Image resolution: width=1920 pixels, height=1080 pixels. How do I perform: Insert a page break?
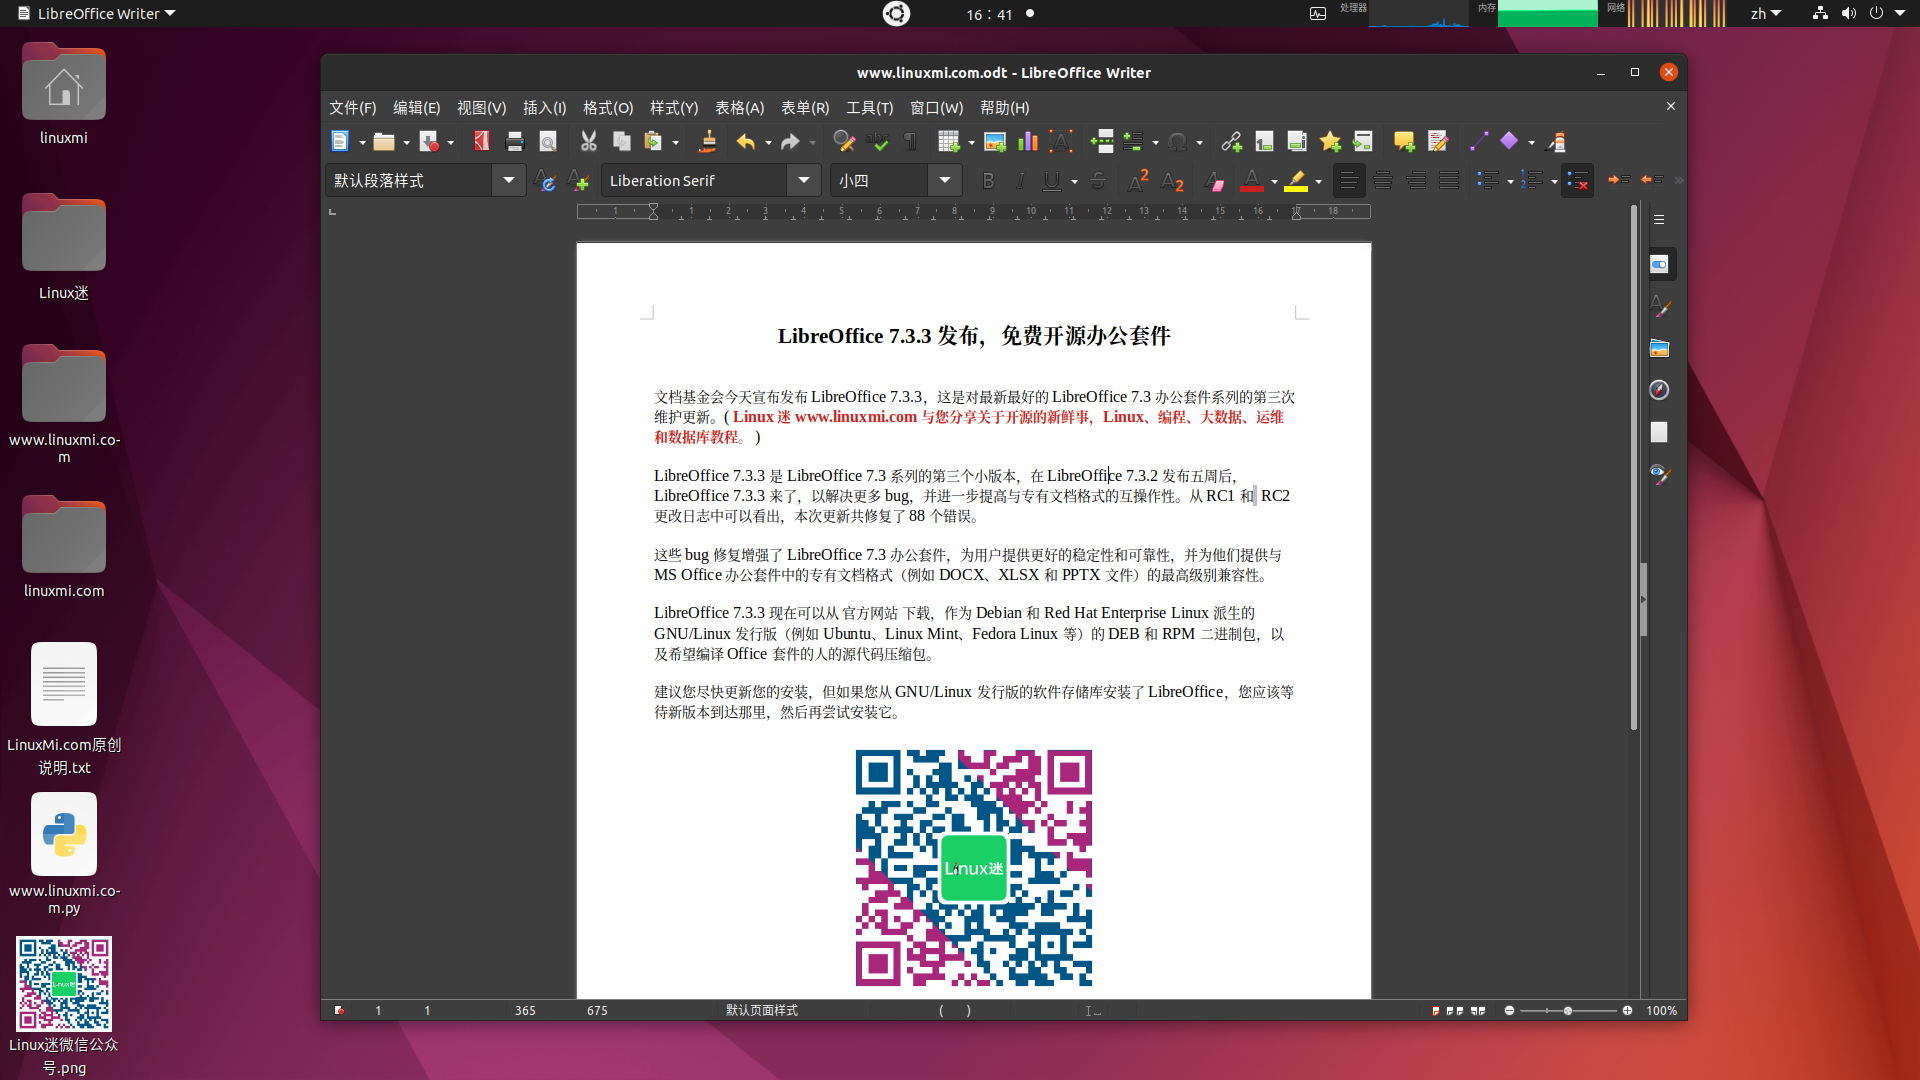click(x=1102, y=142)
